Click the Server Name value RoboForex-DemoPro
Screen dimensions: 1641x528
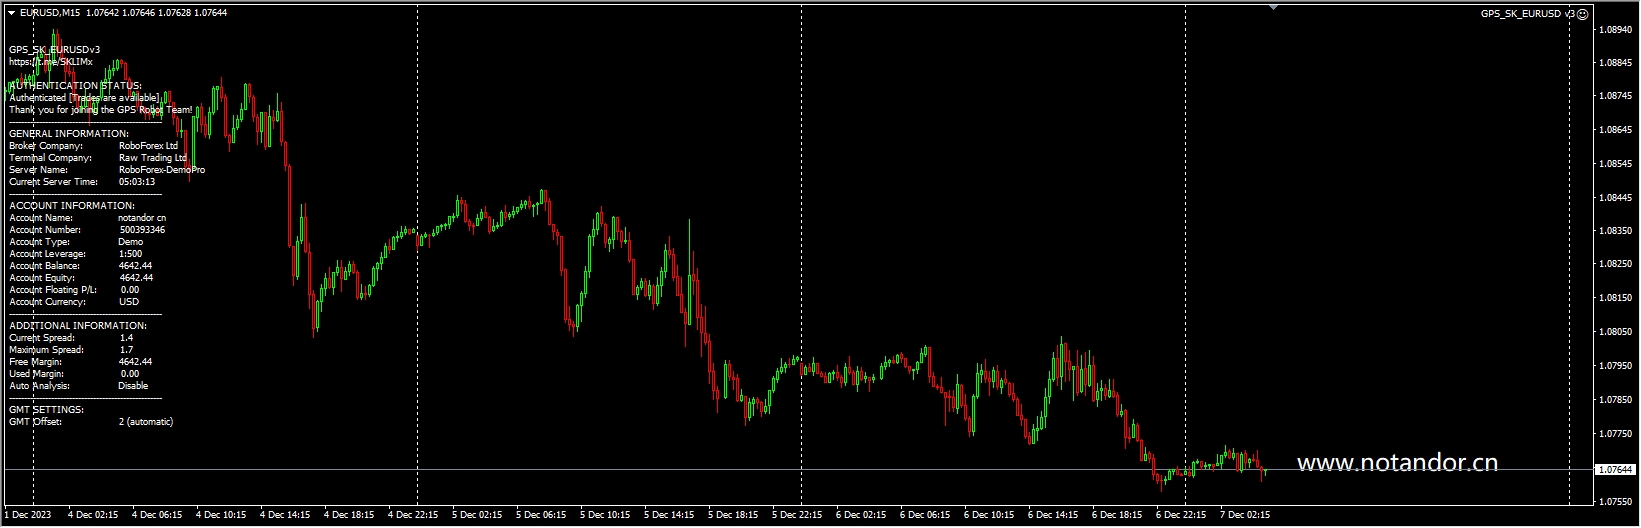(162, 170)
